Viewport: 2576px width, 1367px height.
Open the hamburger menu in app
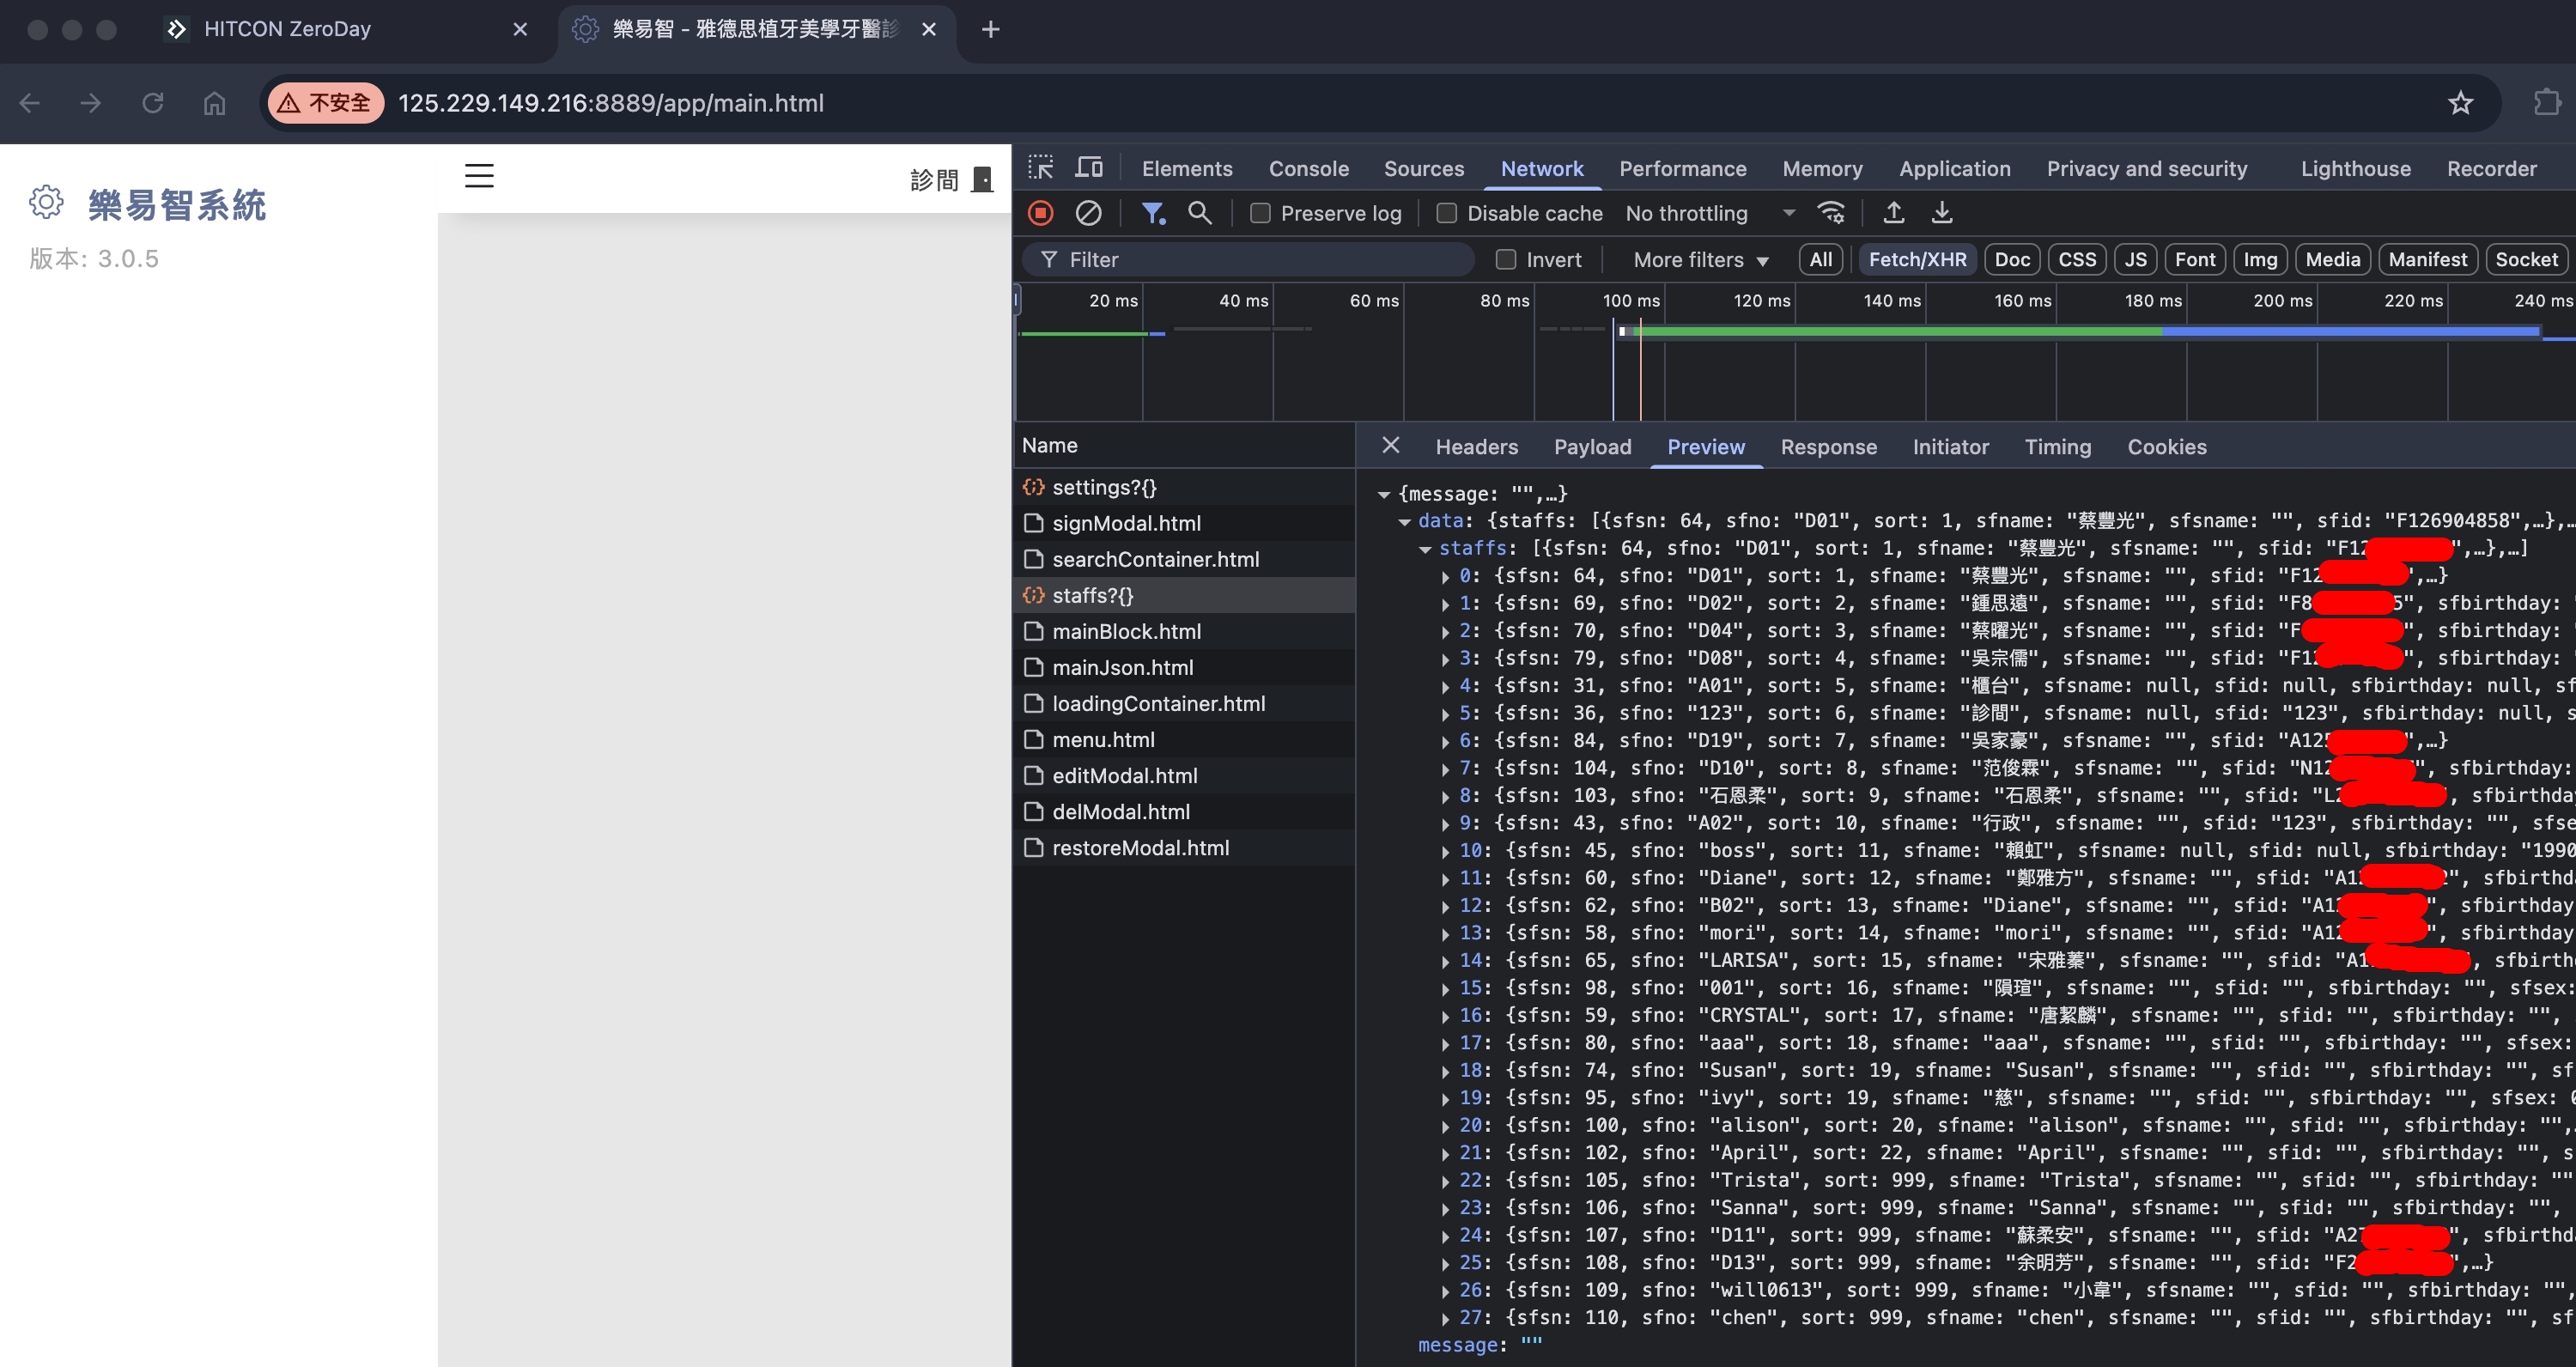click(479, 176)
